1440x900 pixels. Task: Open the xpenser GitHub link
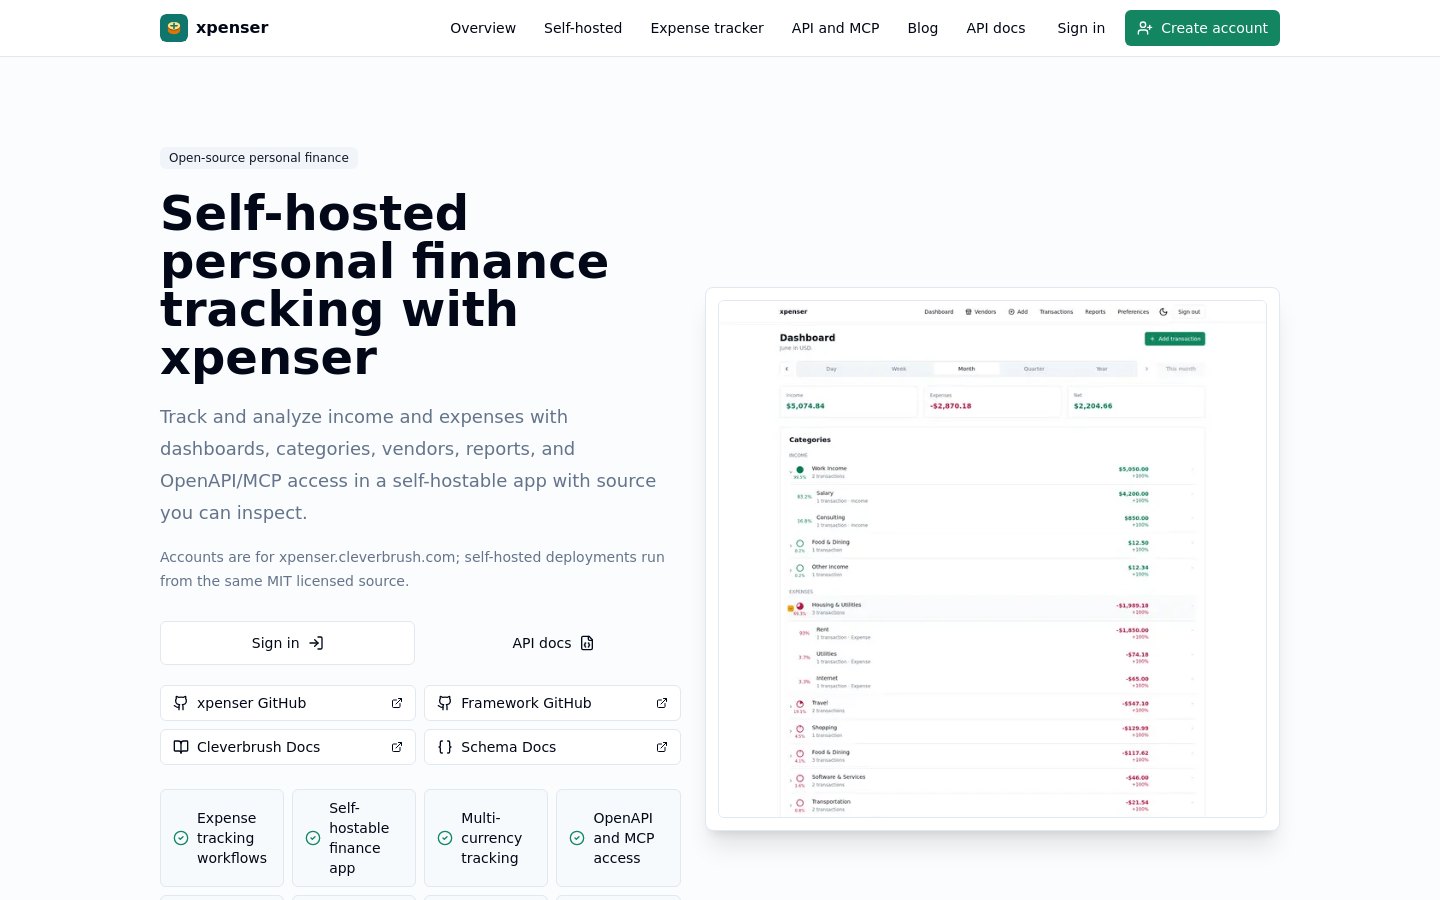pyautogui.click(x=288, y=703)
